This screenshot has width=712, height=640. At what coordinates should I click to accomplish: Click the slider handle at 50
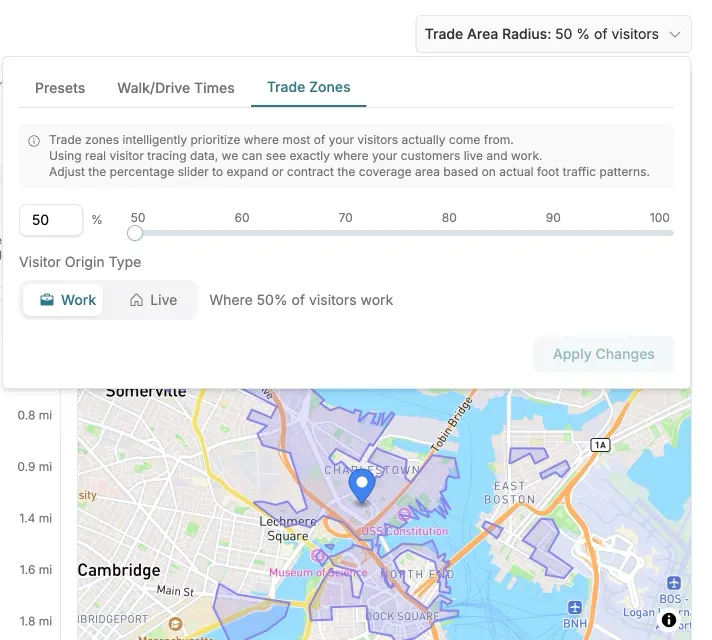point(135,233)
